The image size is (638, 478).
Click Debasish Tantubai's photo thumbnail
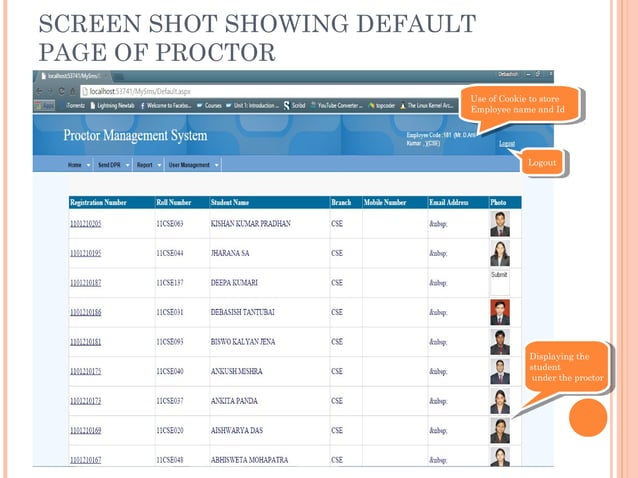(500, 313)
